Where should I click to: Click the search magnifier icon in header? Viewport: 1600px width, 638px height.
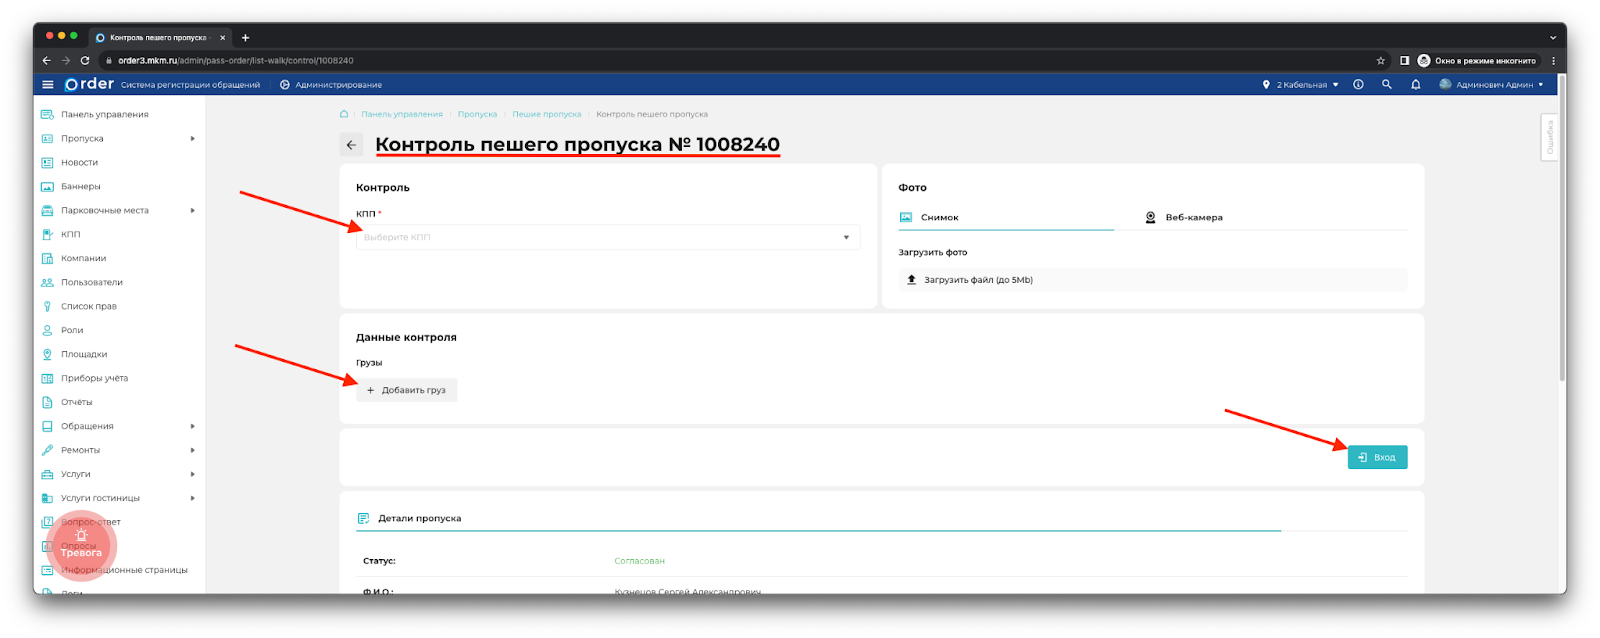pyautogui.click(x=1386, y=85)
